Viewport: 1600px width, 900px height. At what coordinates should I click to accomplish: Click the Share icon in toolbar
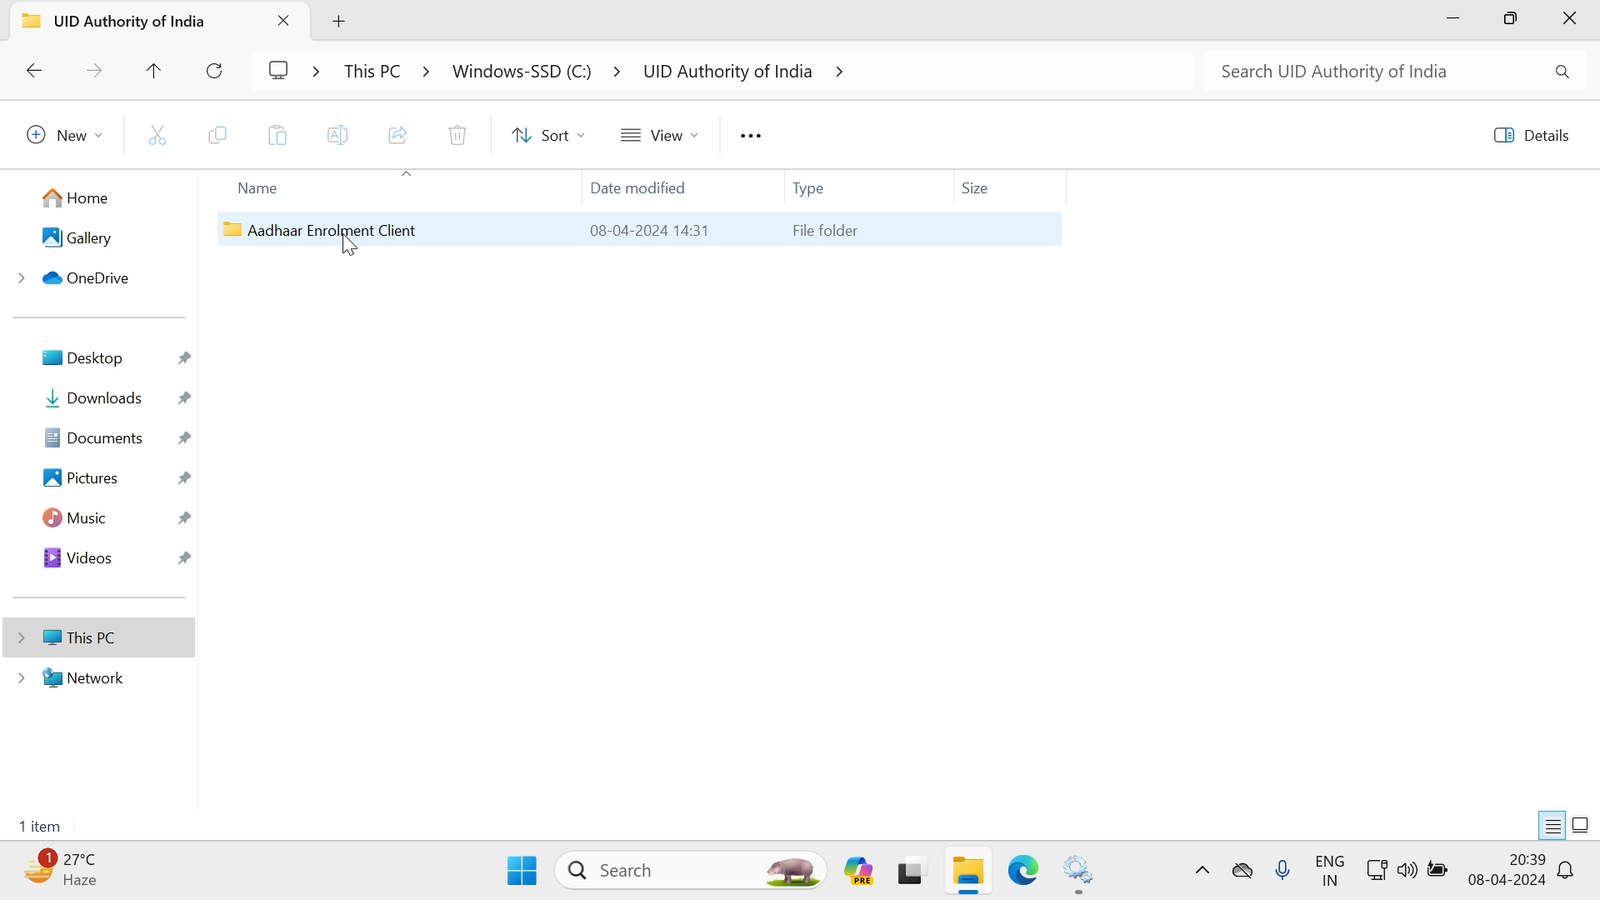(397, 135)
